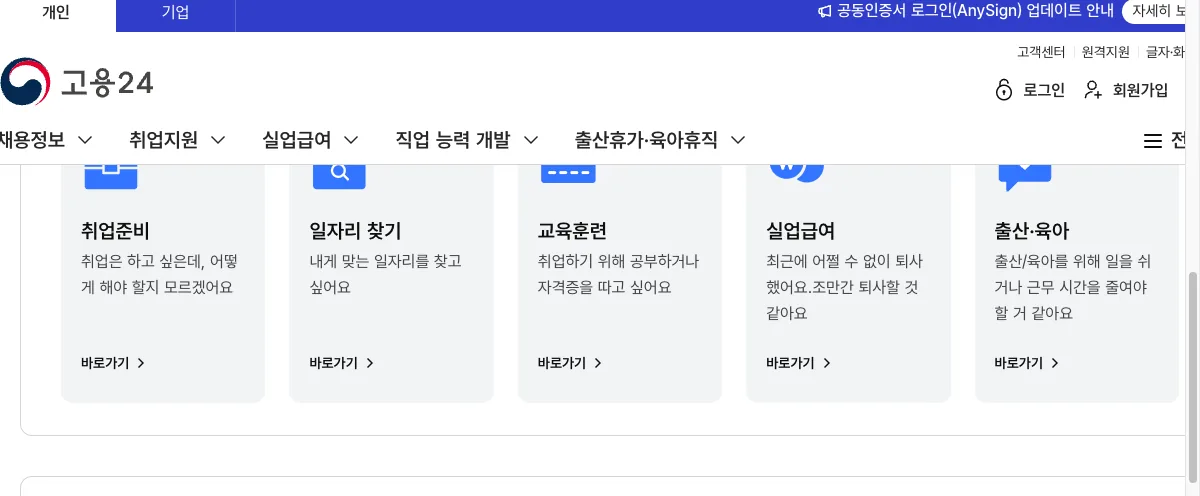The width and height of the screenshot is (1200, 496).
Task: Click the 교육훈련 card icon
Action: (x=568, y=173)
